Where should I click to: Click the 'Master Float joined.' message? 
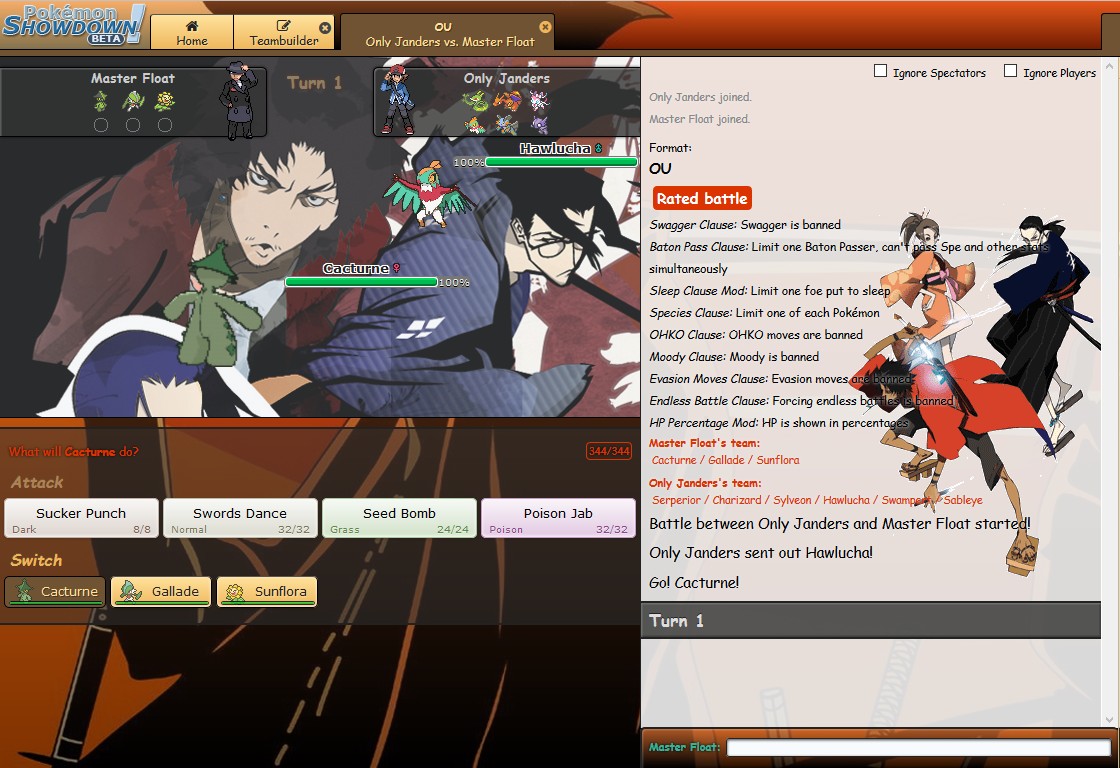pyautogui.click(x=699, y=119)
